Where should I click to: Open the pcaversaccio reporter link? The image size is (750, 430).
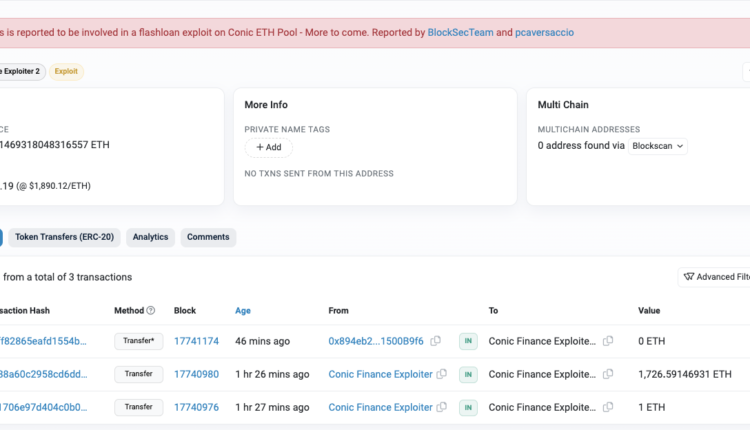(544, 32)
